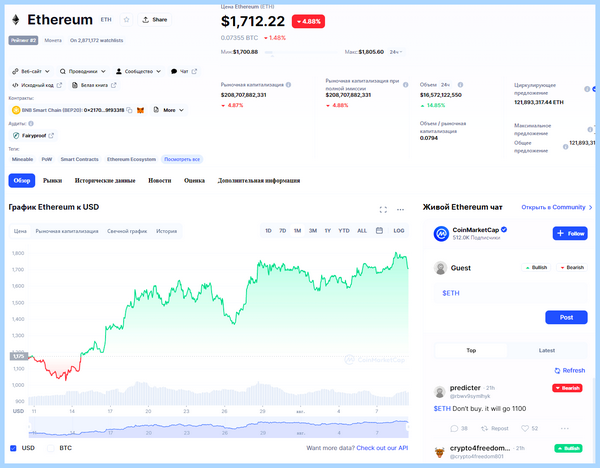This screenshot has height=468, width=600.
Task: Uncheck the USD checkbox below the chart
Action: click(x=13, y=448)
